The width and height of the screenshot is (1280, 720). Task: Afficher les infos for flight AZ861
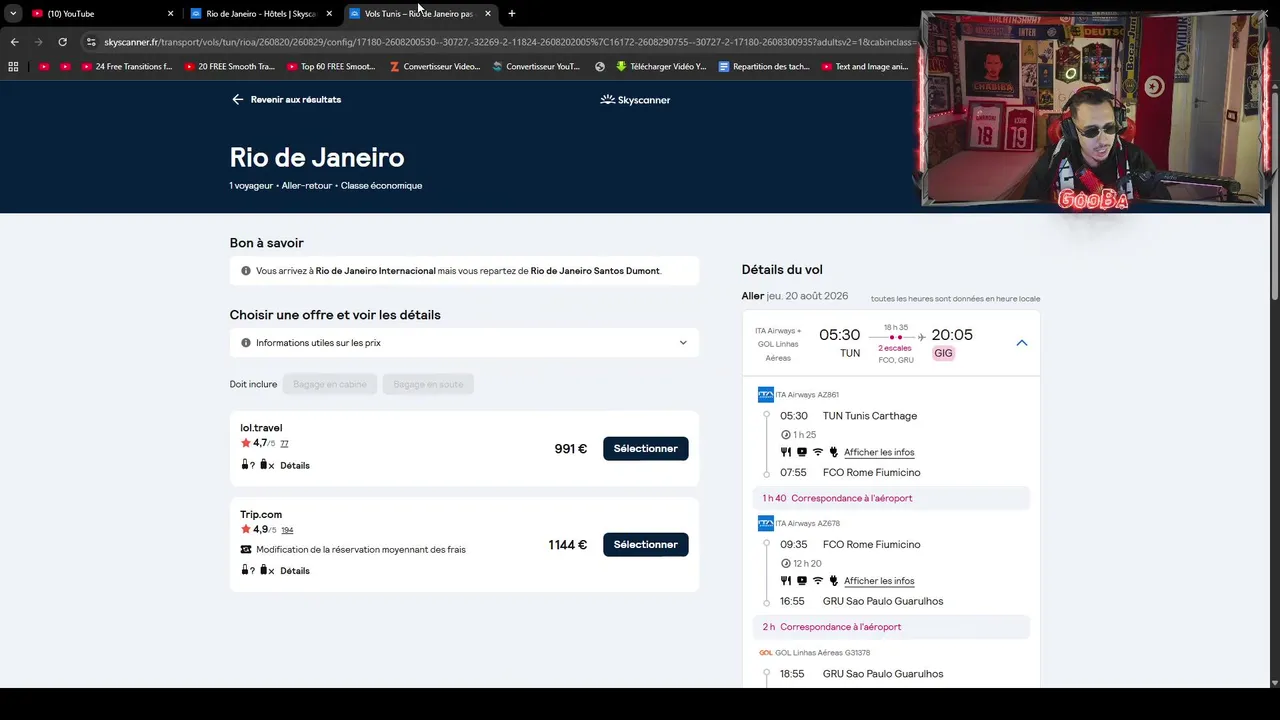pos(879,452)
